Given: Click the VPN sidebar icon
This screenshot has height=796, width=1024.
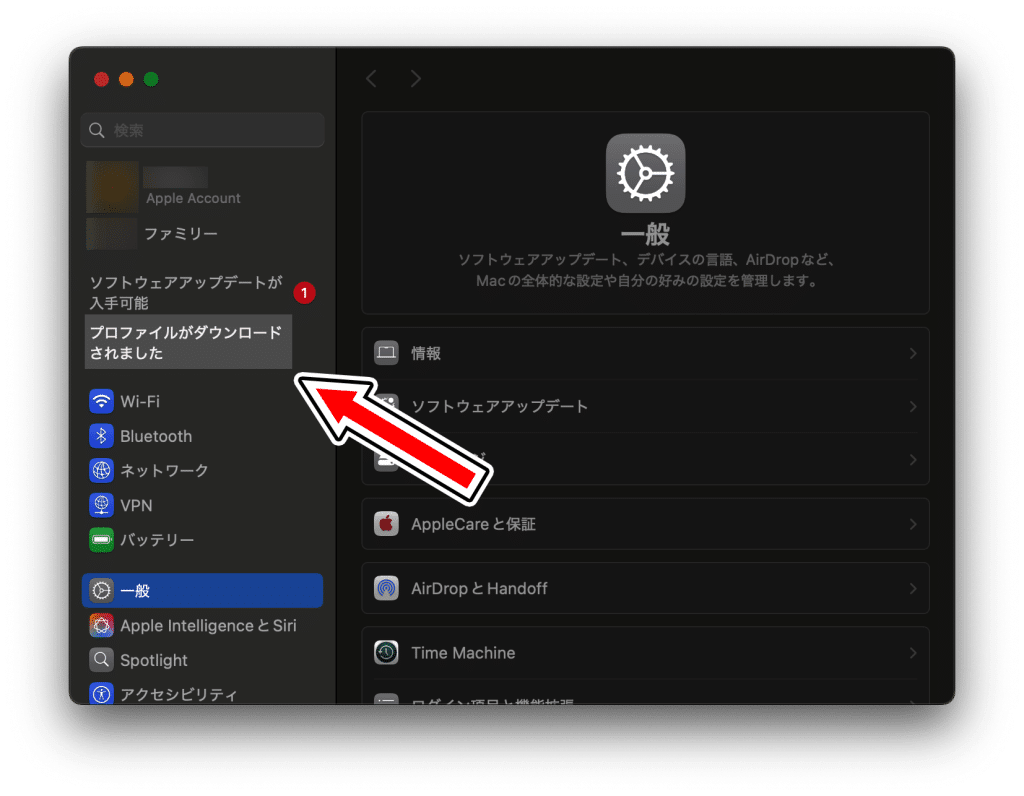Looking at the screenshot, I should 101,505.
